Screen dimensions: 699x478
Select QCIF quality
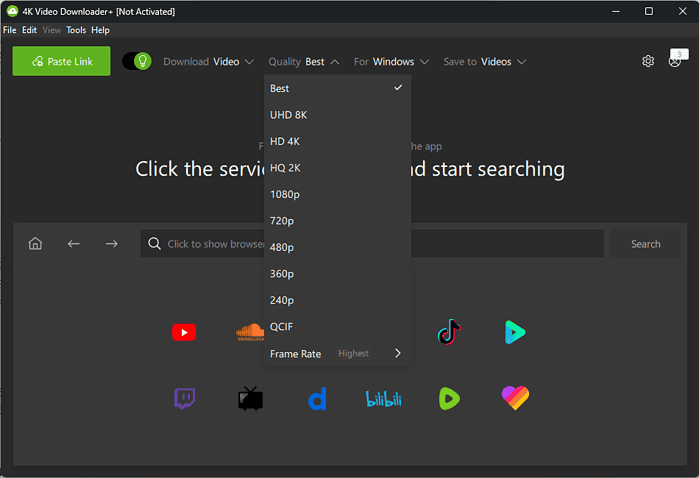coord(337,327)
